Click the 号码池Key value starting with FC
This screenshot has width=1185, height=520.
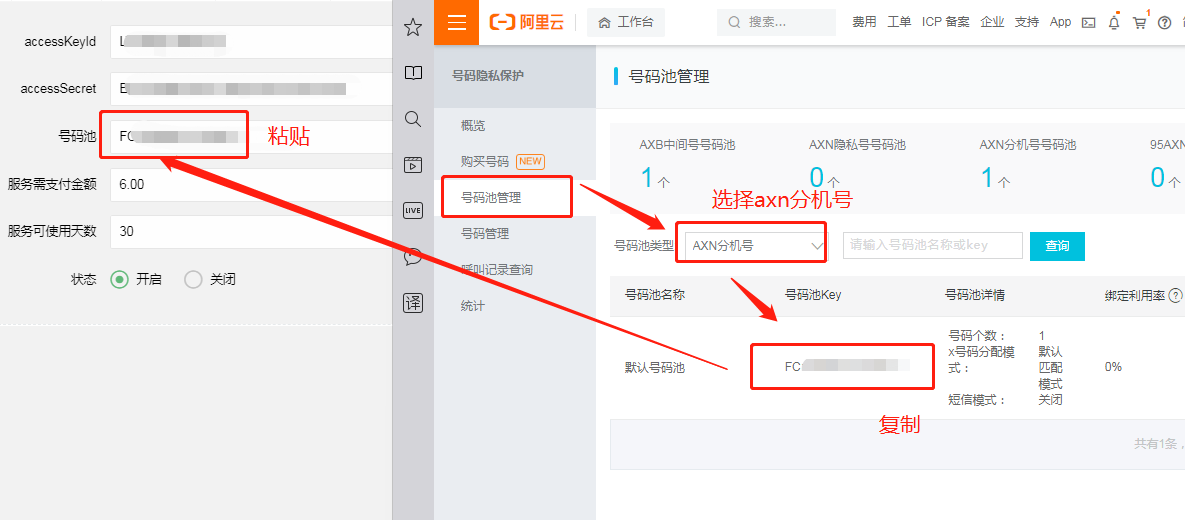click(846, 367)
